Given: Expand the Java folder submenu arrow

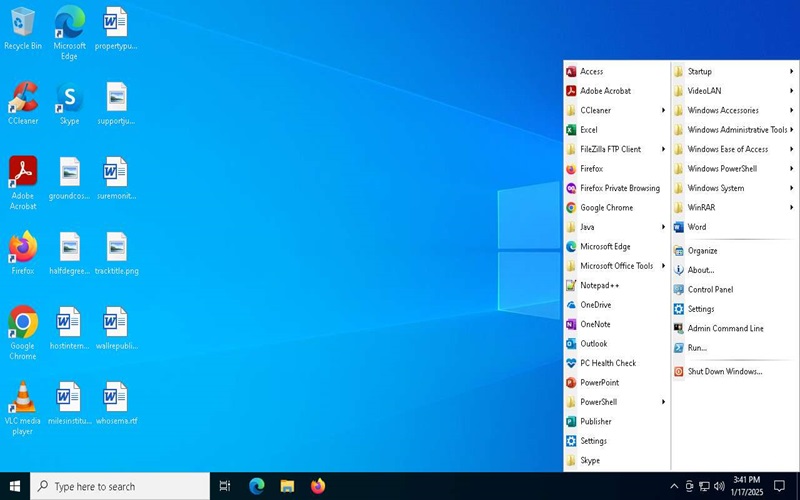Looking at the screenshot, I should pyautogui.click(x=663, y=227).
